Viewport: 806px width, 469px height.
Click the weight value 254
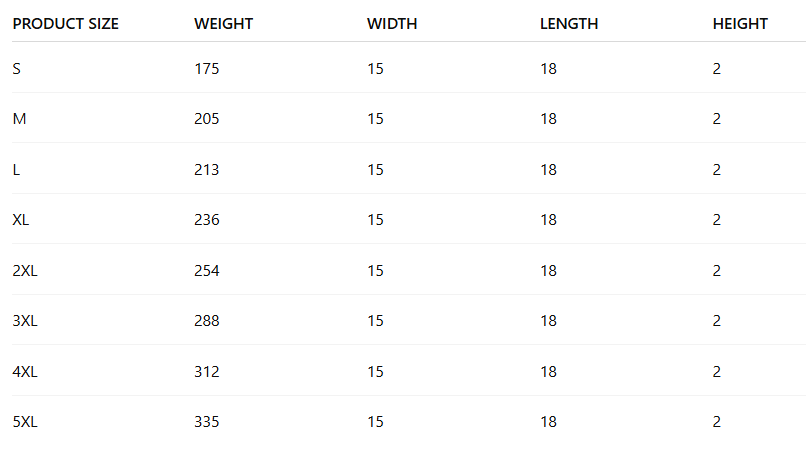(x=207, y=271)
